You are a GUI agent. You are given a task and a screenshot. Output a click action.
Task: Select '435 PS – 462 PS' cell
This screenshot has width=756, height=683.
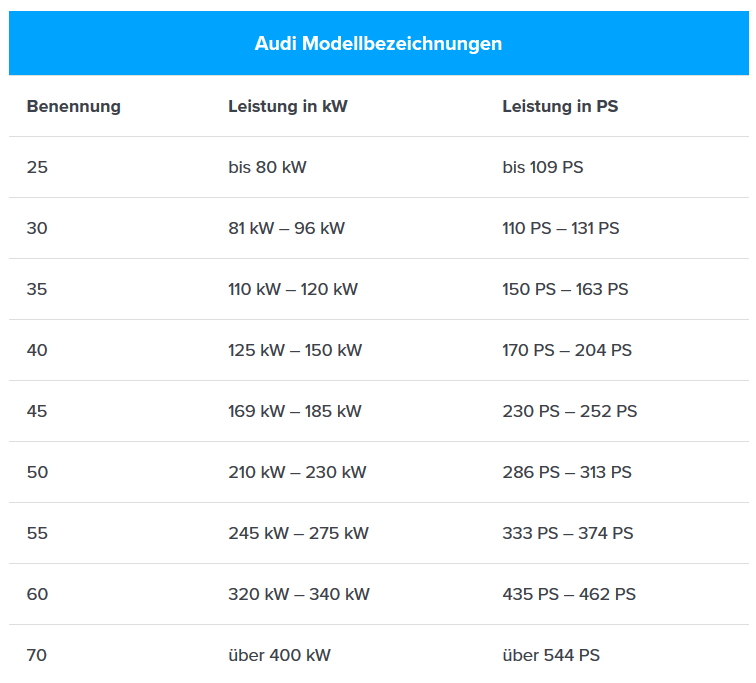click(x=569, y=594)
